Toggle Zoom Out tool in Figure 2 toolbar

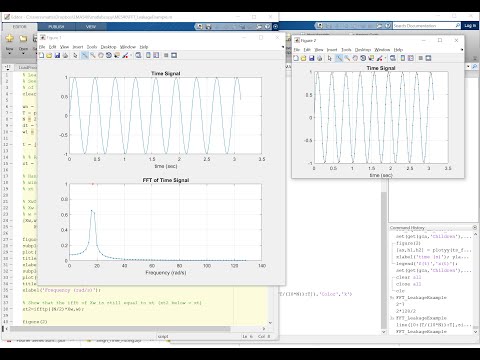347,58
